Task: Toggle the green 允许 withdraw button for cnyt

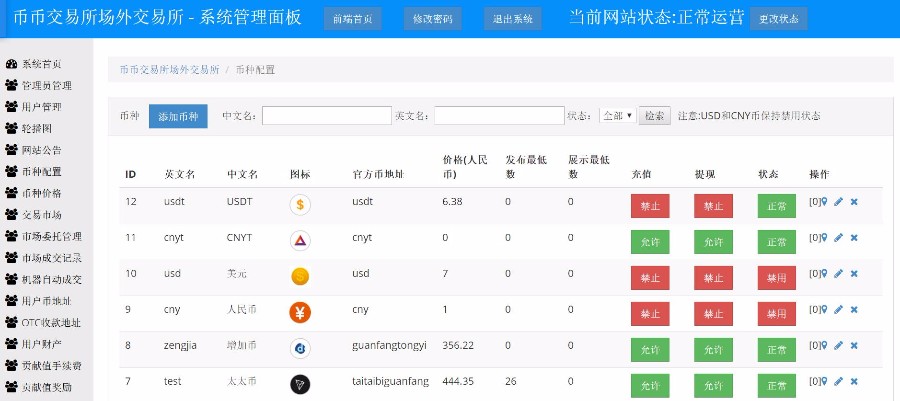Action: [x=713, y=241]
